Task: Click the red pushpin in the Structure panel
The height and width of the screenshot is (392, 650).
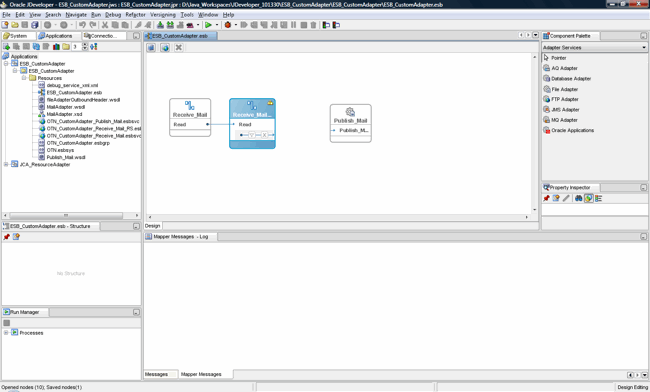Action: [x=6, y=237]
